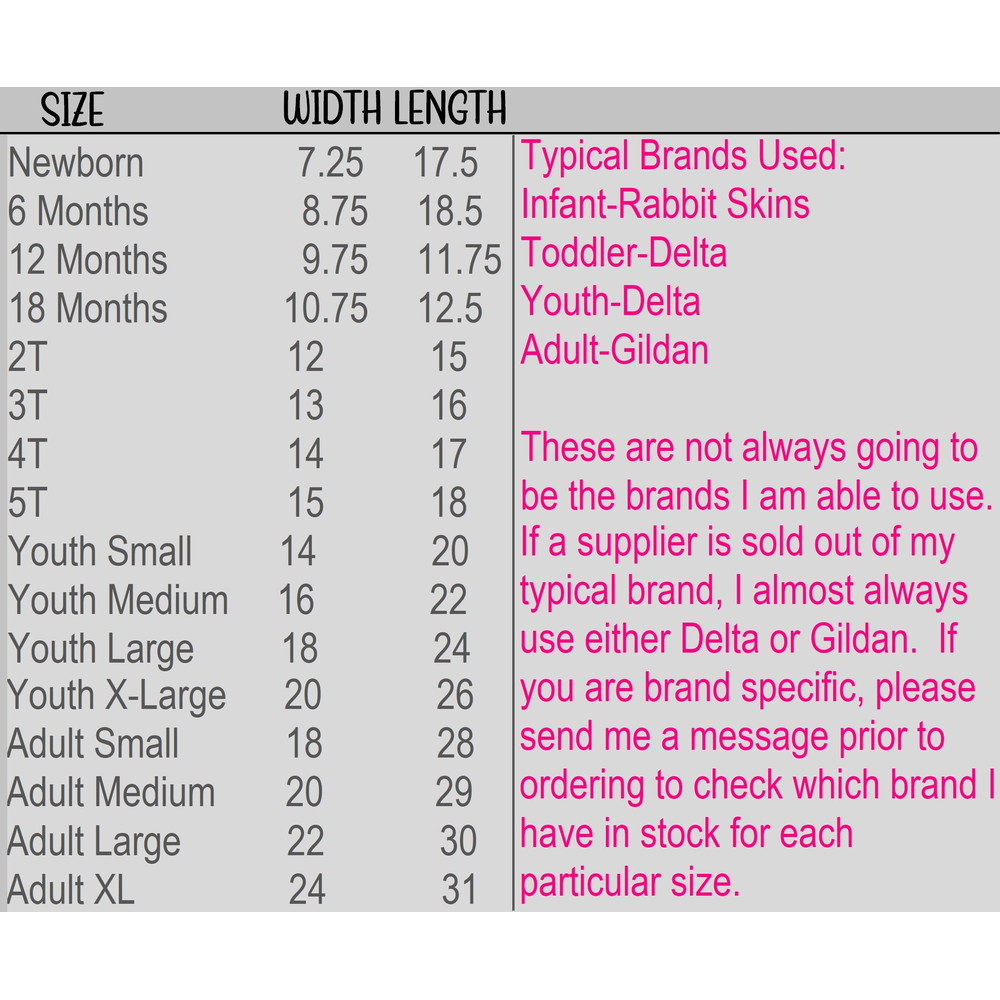Select the 2T size label
Image resolution: width=1000 pixels, height=1000 pixels.
point(27,357)
